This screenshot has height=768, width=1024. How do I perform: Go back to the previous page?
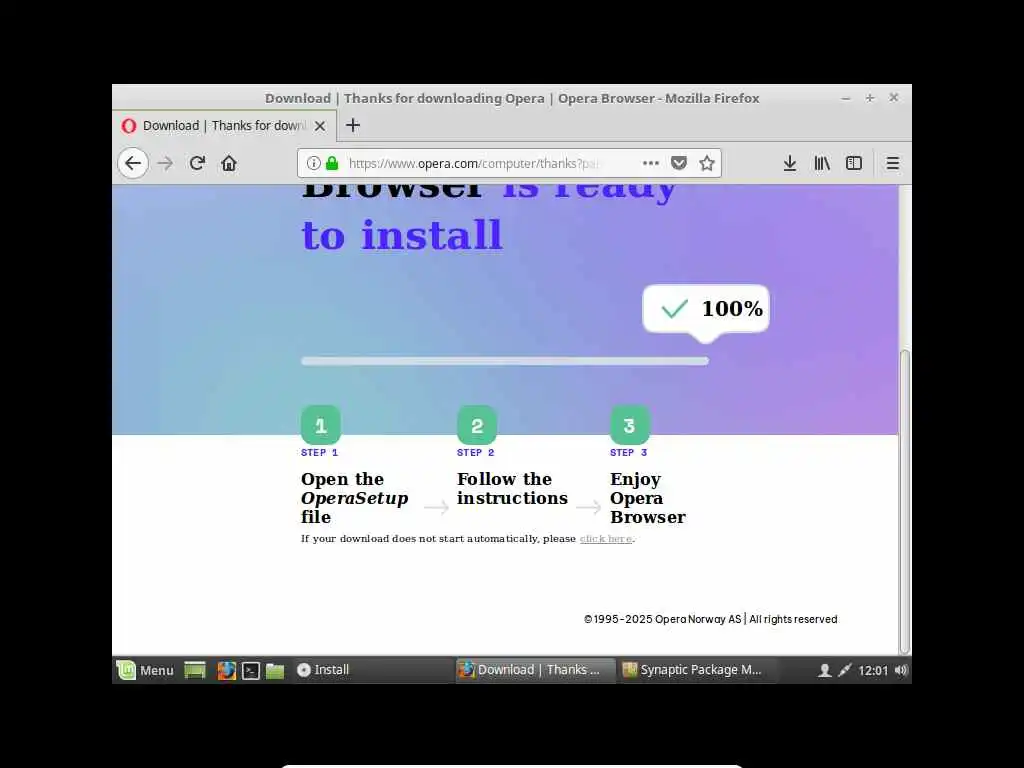(x=133, y=163)
